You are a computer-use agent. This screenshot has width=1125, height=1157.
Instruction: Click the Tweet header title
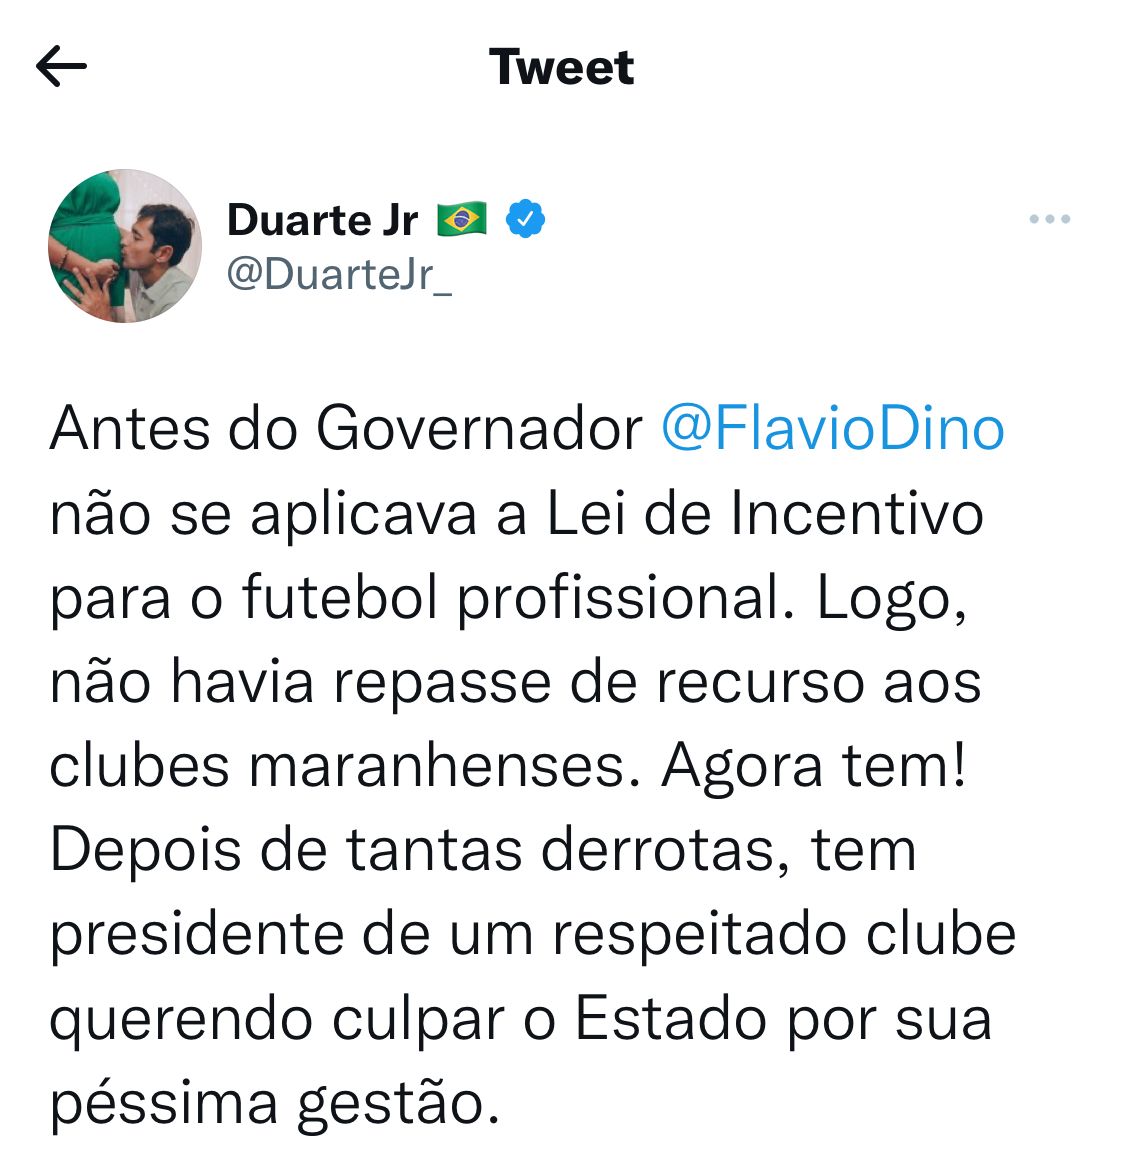[561, 67]
